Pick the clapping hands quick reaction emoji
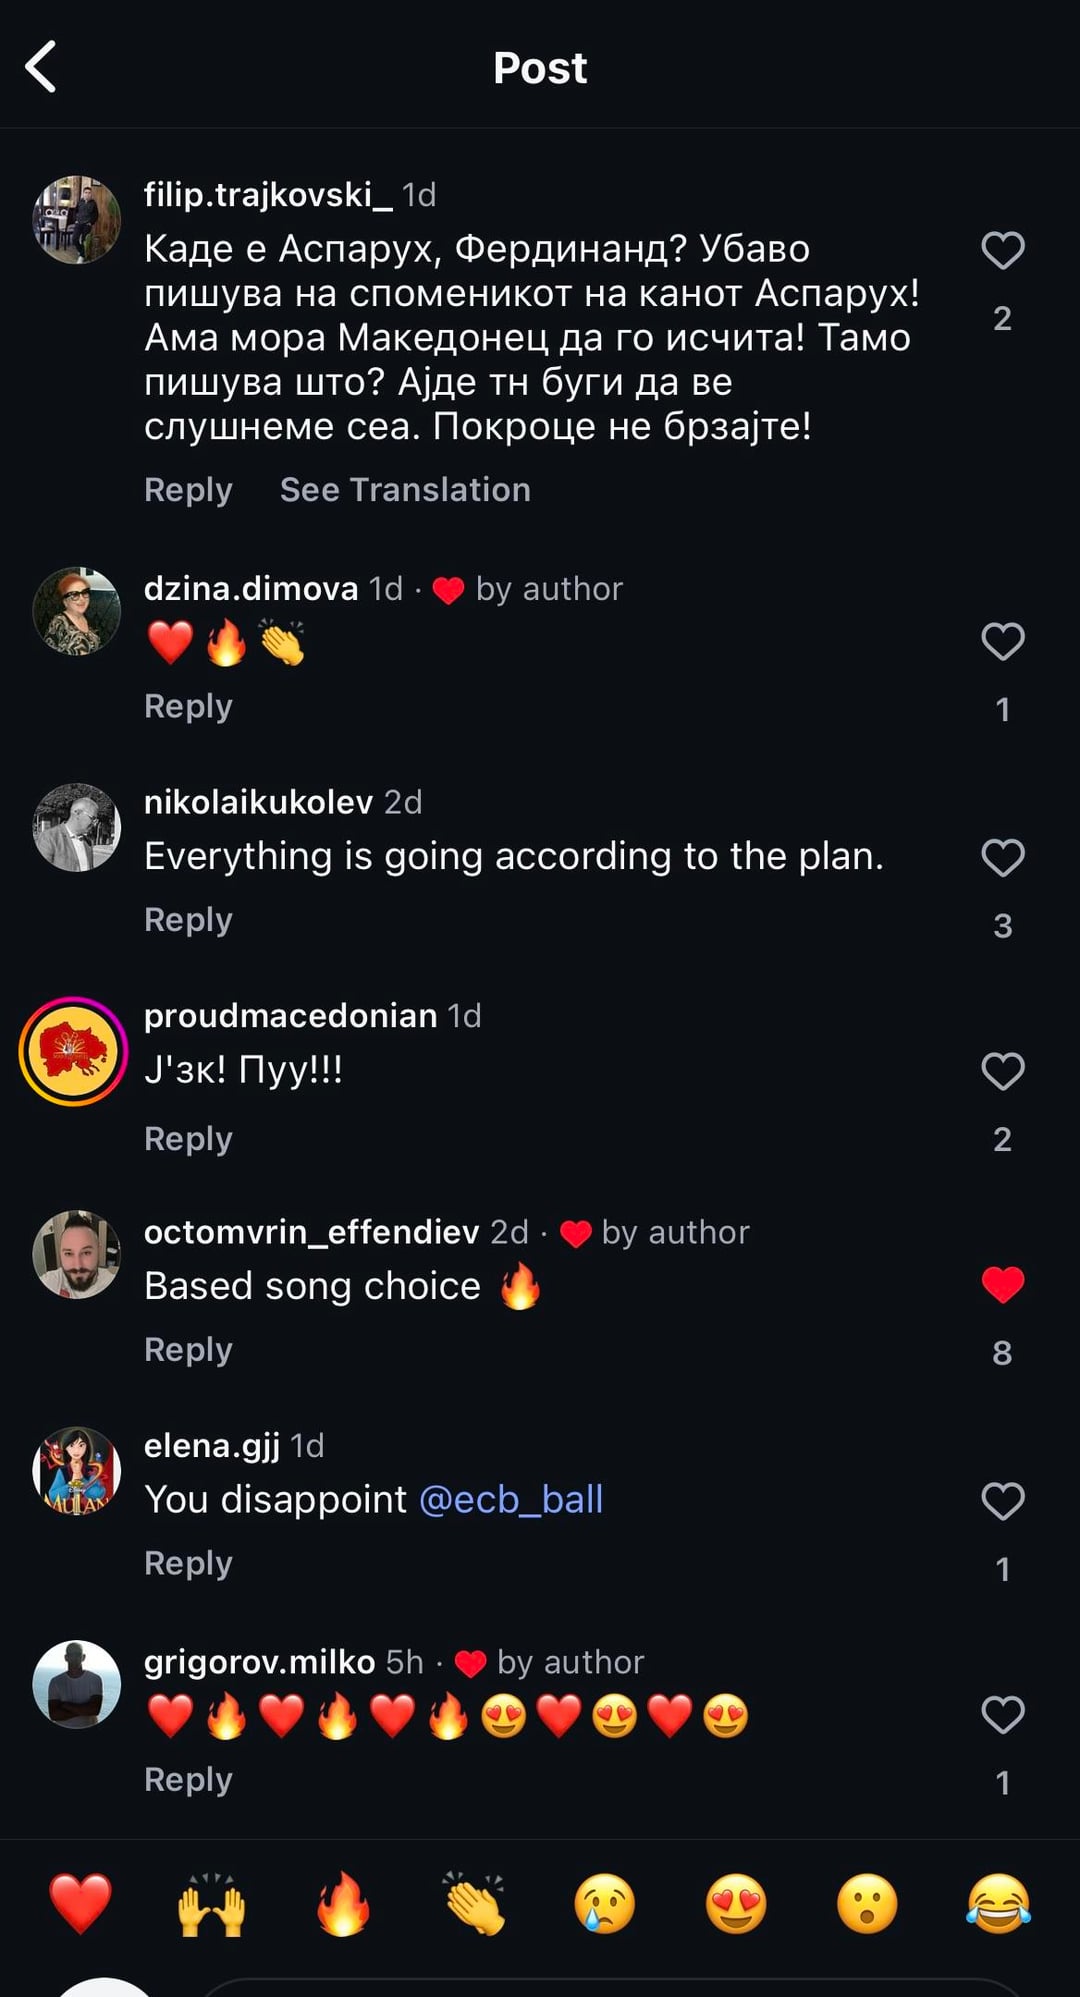Screen dimensions: 1080x1997 (474, 1903)
